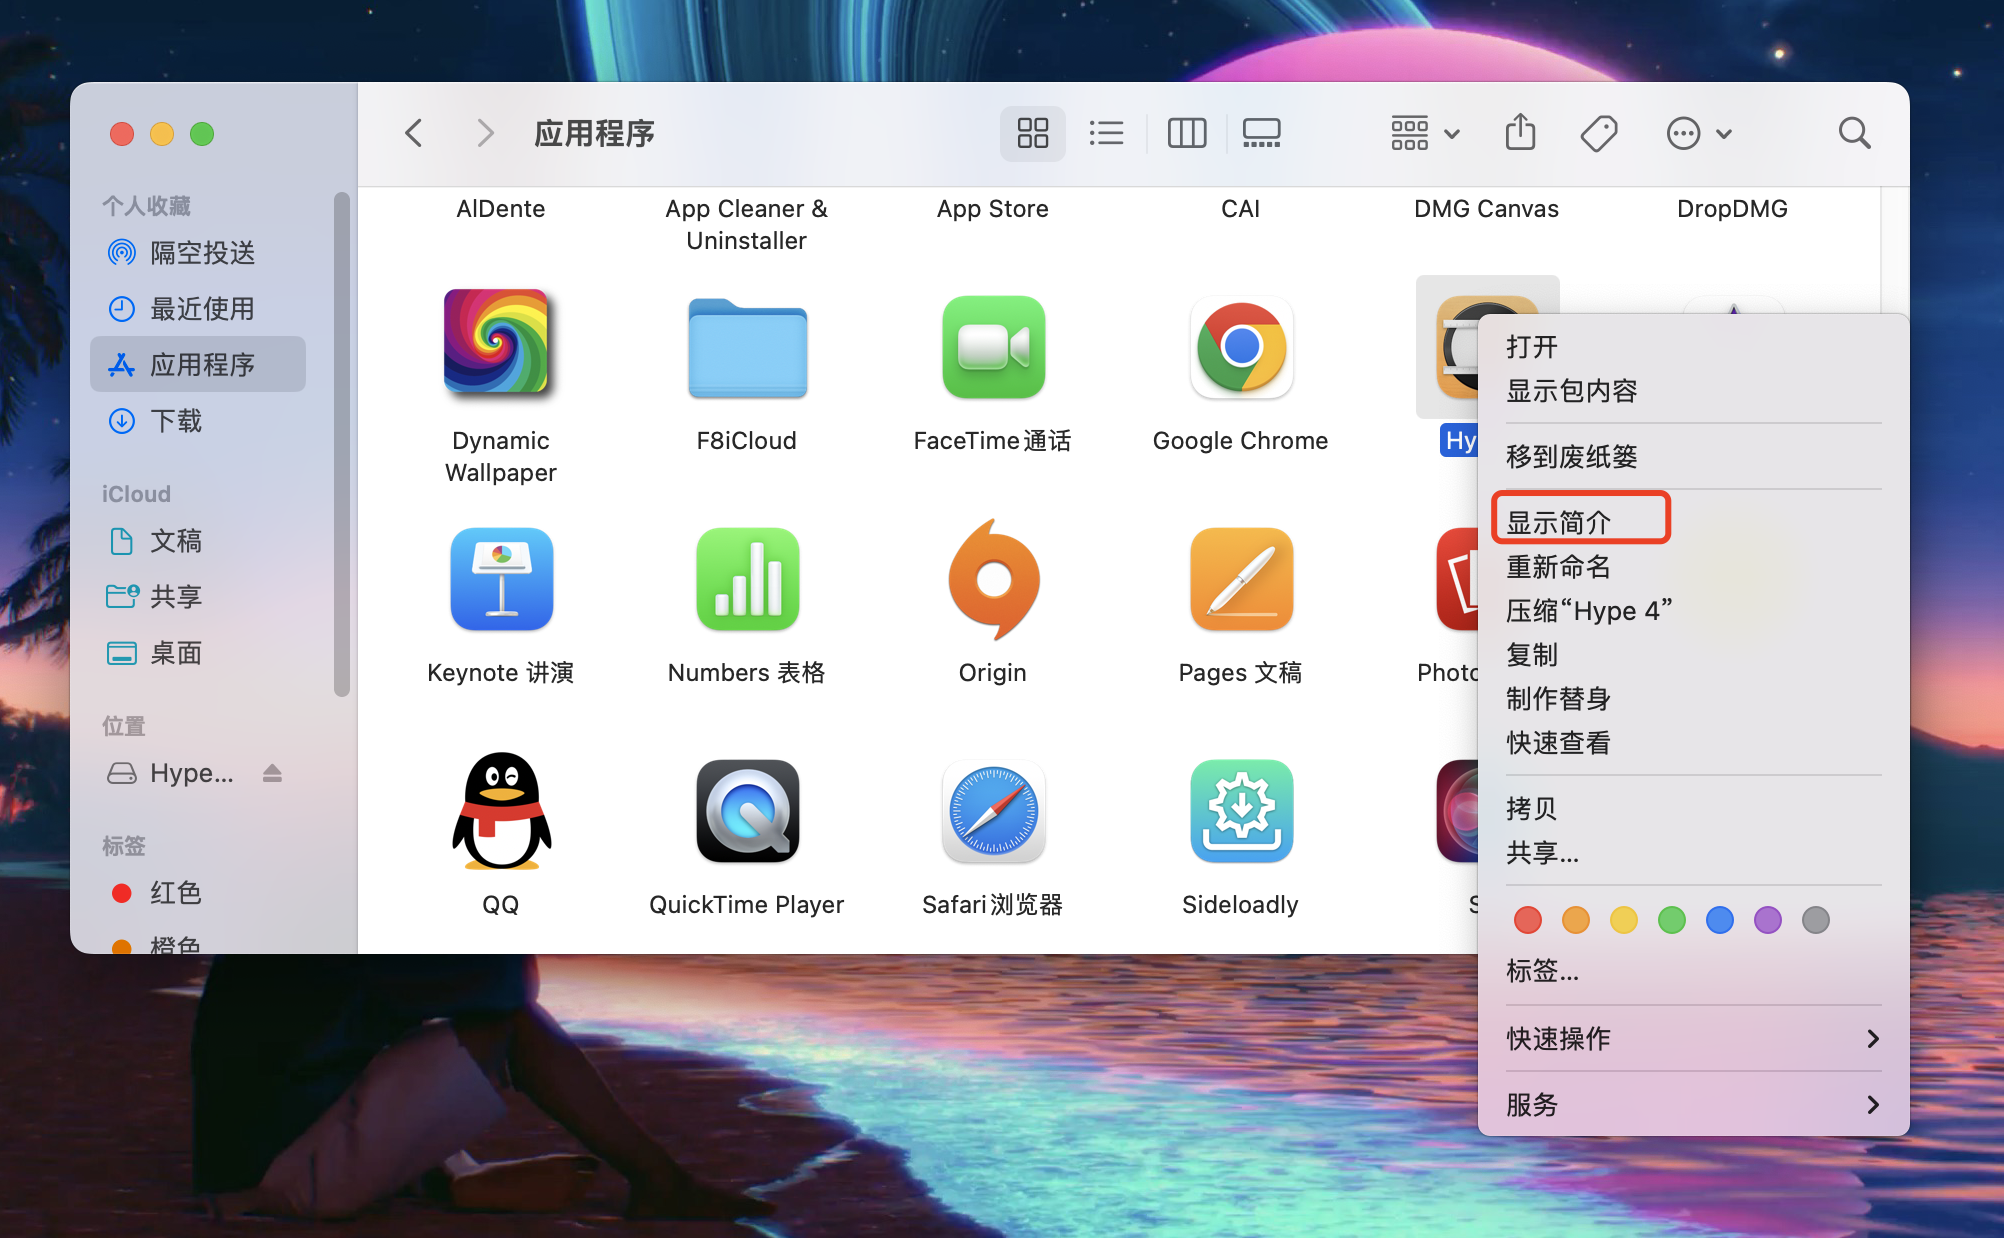The height and width of the screenshot is (1238, 2004).
Task: Select 应用程序 in sidebar
Action: pyautogui.click(x=198, y=365)
